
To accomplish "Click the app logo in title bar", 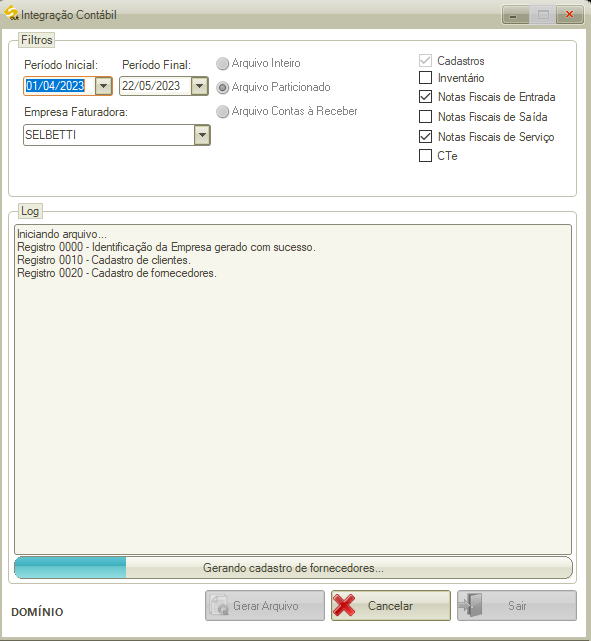I will pos(11,13).
